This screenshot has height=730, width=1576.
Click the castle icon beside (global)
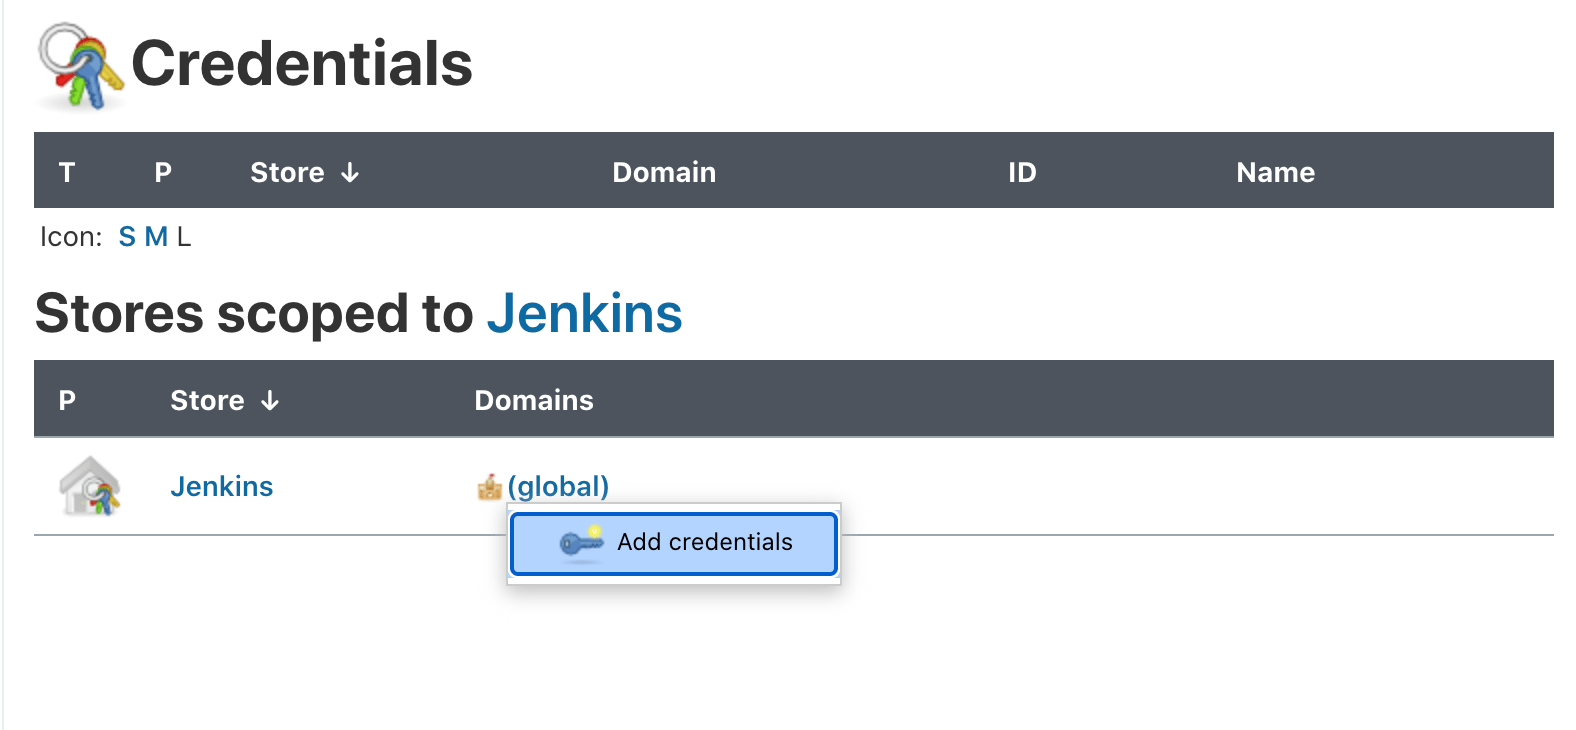click(489, 487)
